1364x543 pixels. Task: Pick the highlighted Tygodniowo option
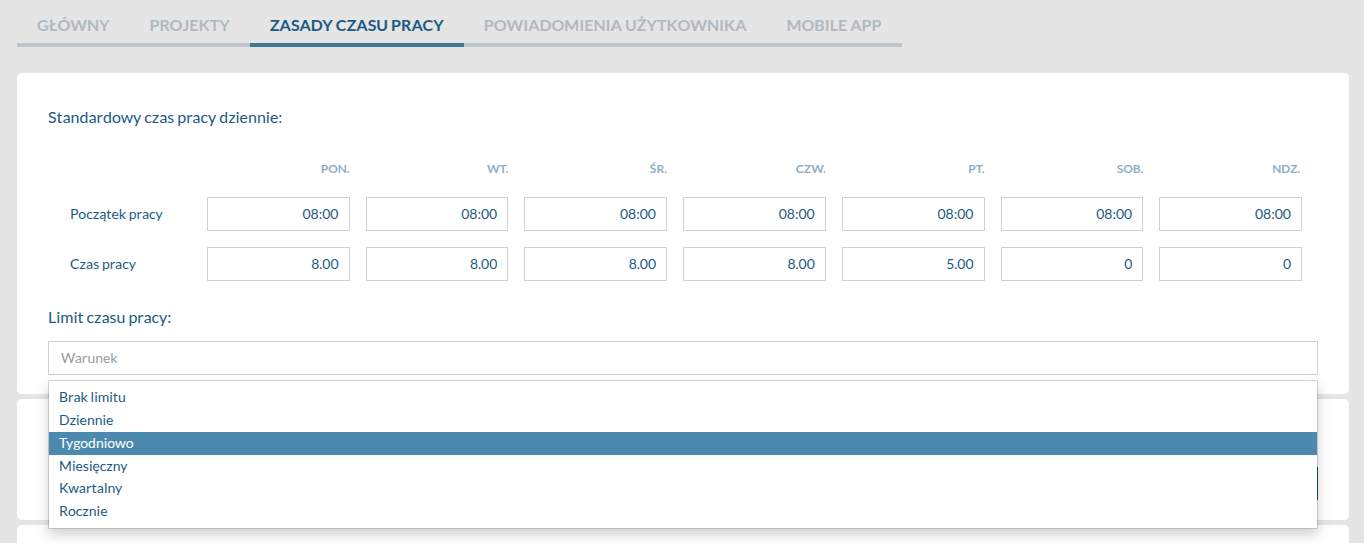click(682, 443)
